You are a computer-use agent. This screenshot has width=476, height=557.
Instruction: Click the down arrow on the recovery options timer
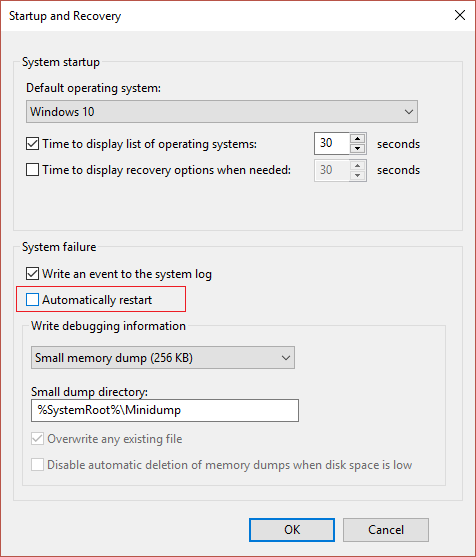coord(358,175)
